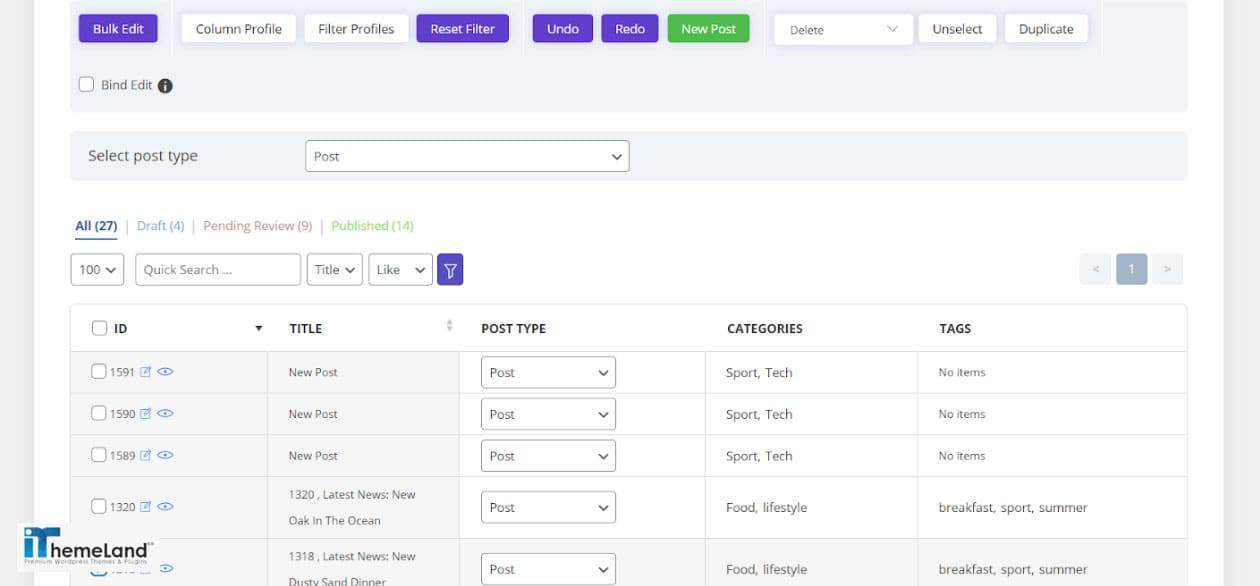Enable the Bind Edit checkbox
This screenshot has height=586, width=1260.
coord(86,84)
